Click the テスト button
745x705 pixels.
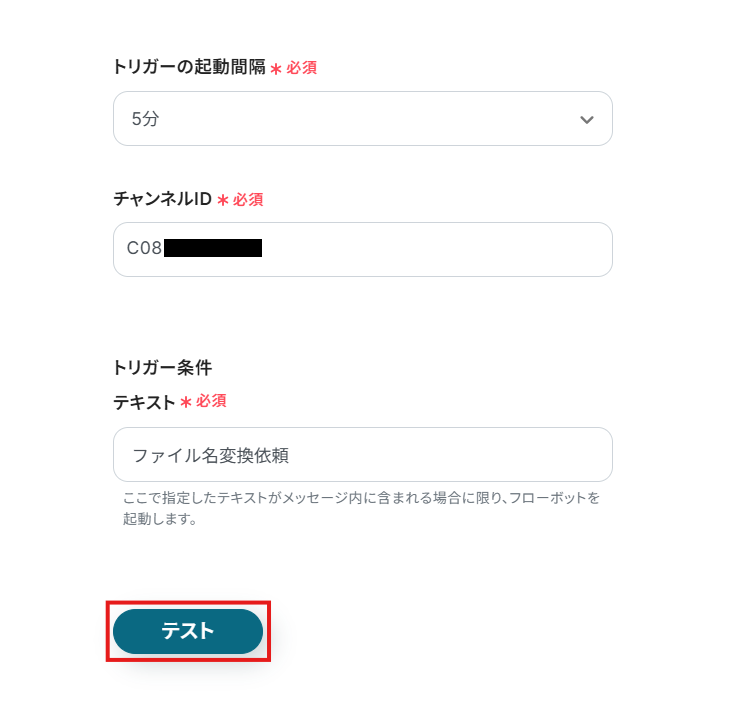(x=188, y=631)
